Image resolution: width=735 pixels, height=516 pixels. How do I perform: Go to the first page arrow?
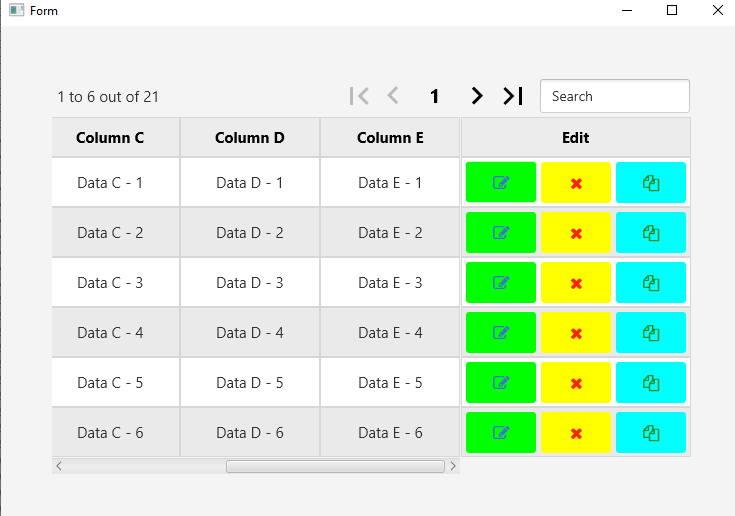coord(359,96)
